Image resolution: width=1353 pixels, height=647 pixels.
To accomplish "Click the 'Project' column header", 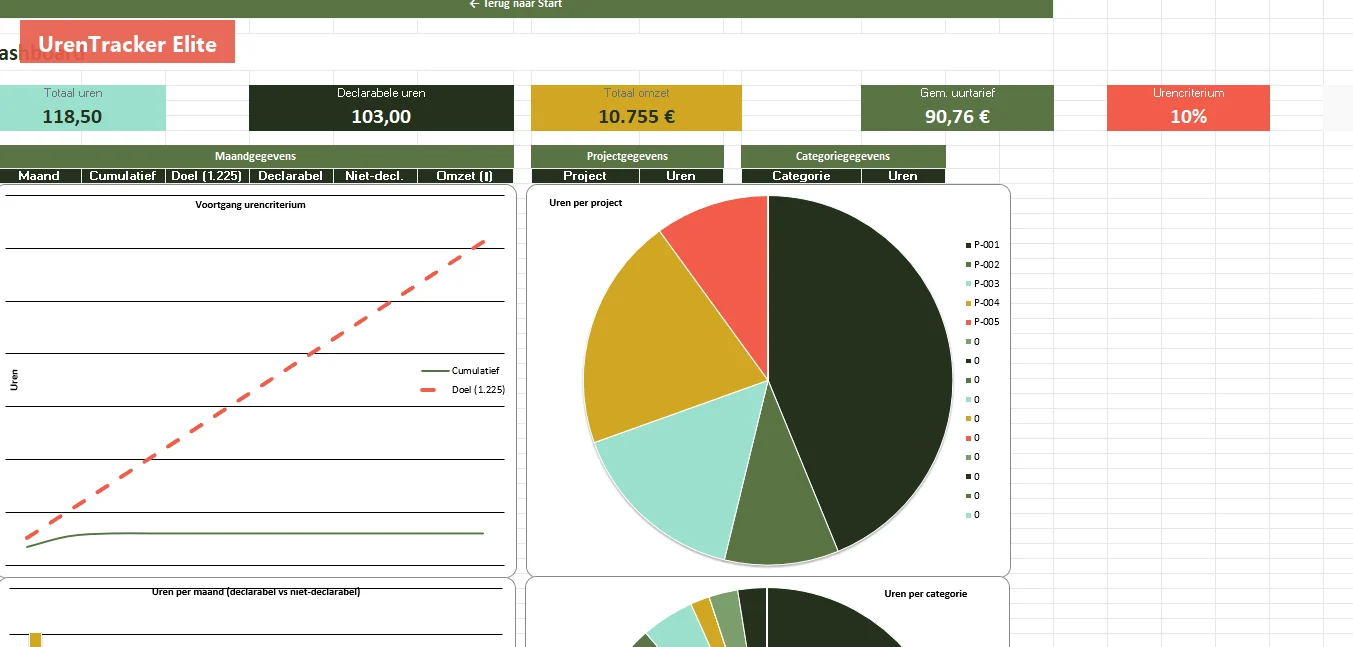I will [x=585, y=176].
